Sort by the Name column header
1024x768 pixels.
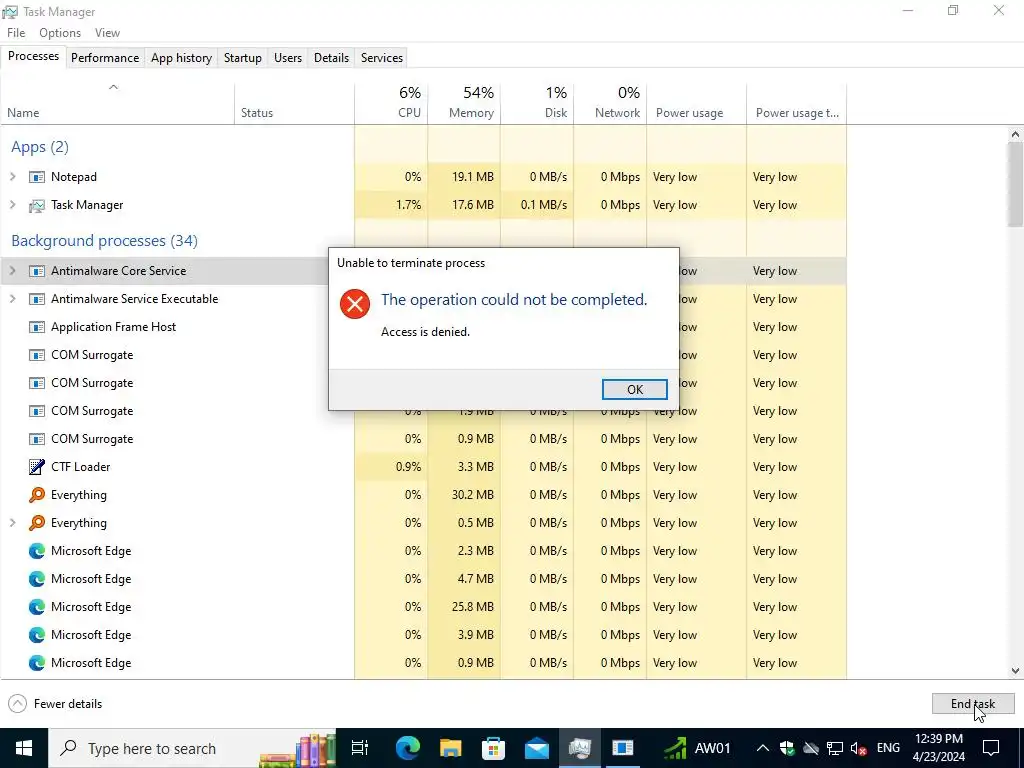(x=118, y=103)
